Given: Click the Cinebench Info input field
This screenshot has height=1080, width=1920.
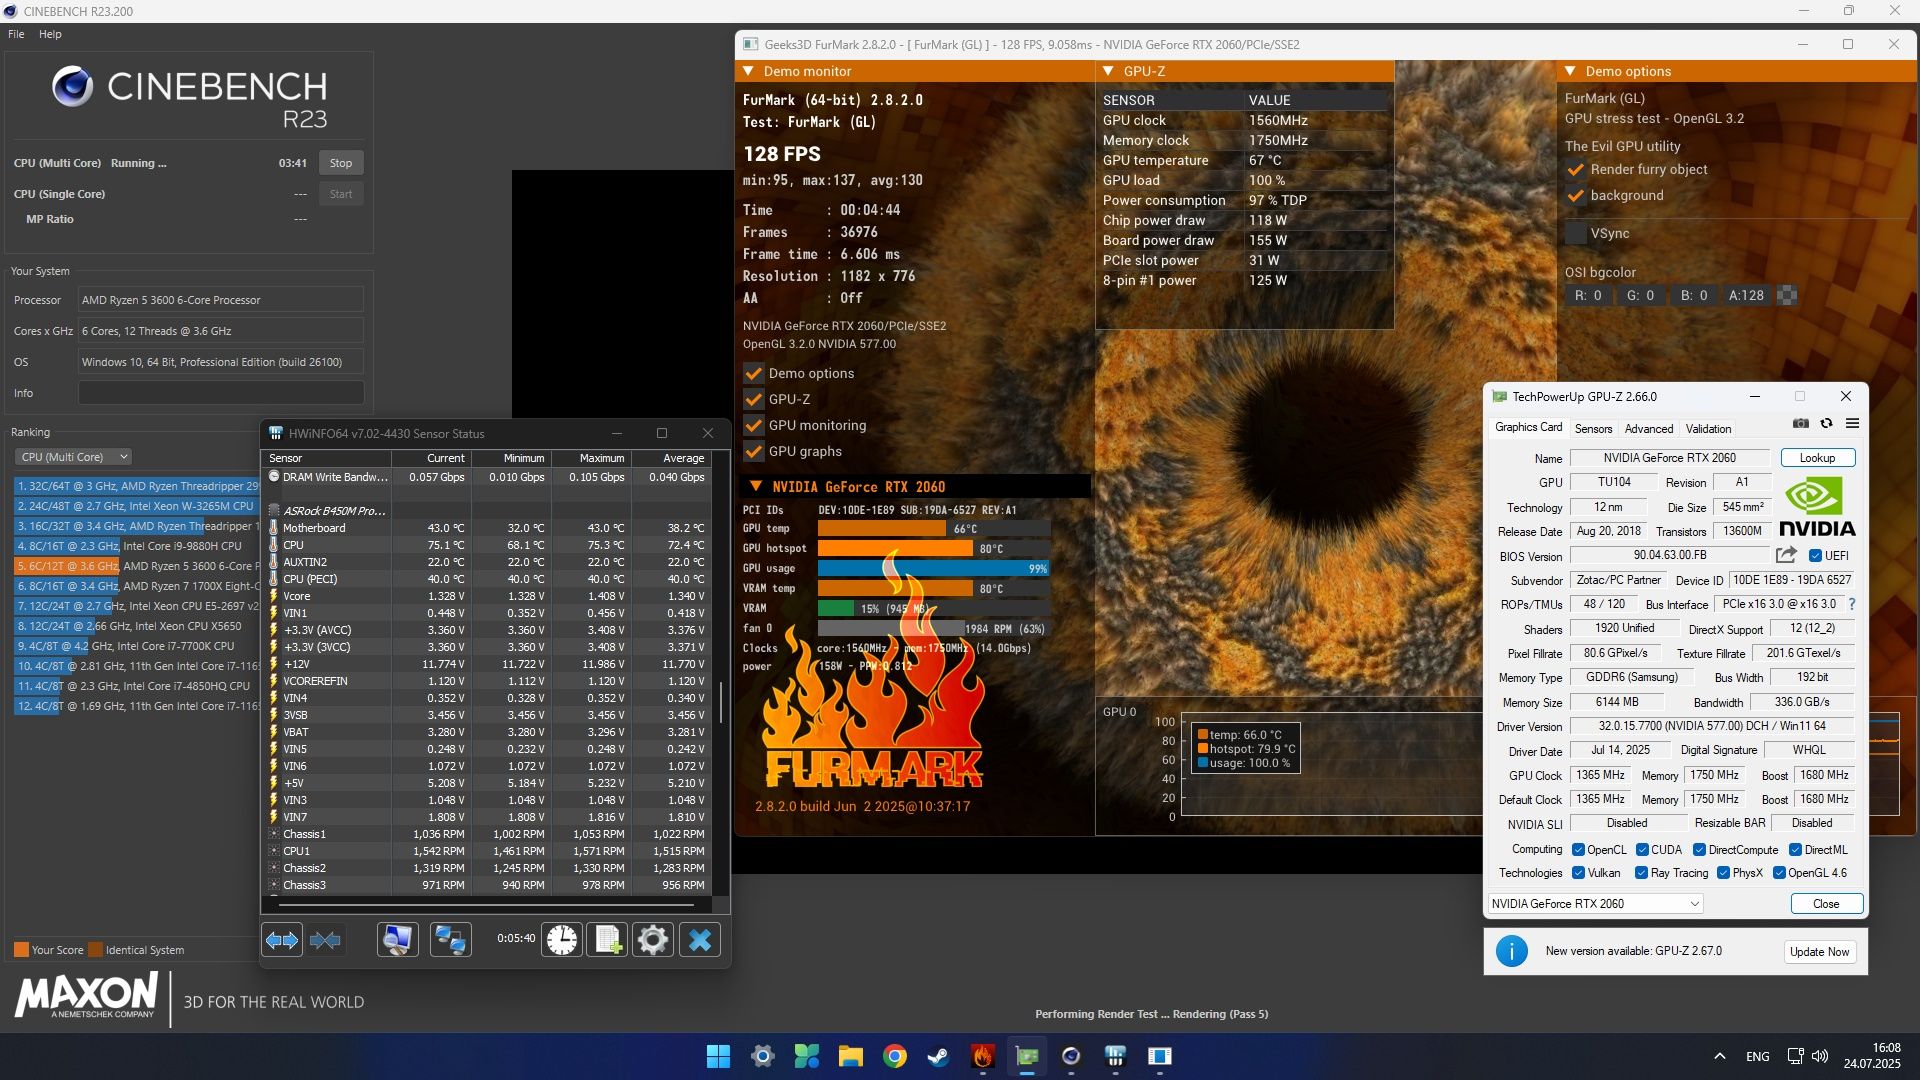Looking at the screenshot, I should (x=221, y=393).
